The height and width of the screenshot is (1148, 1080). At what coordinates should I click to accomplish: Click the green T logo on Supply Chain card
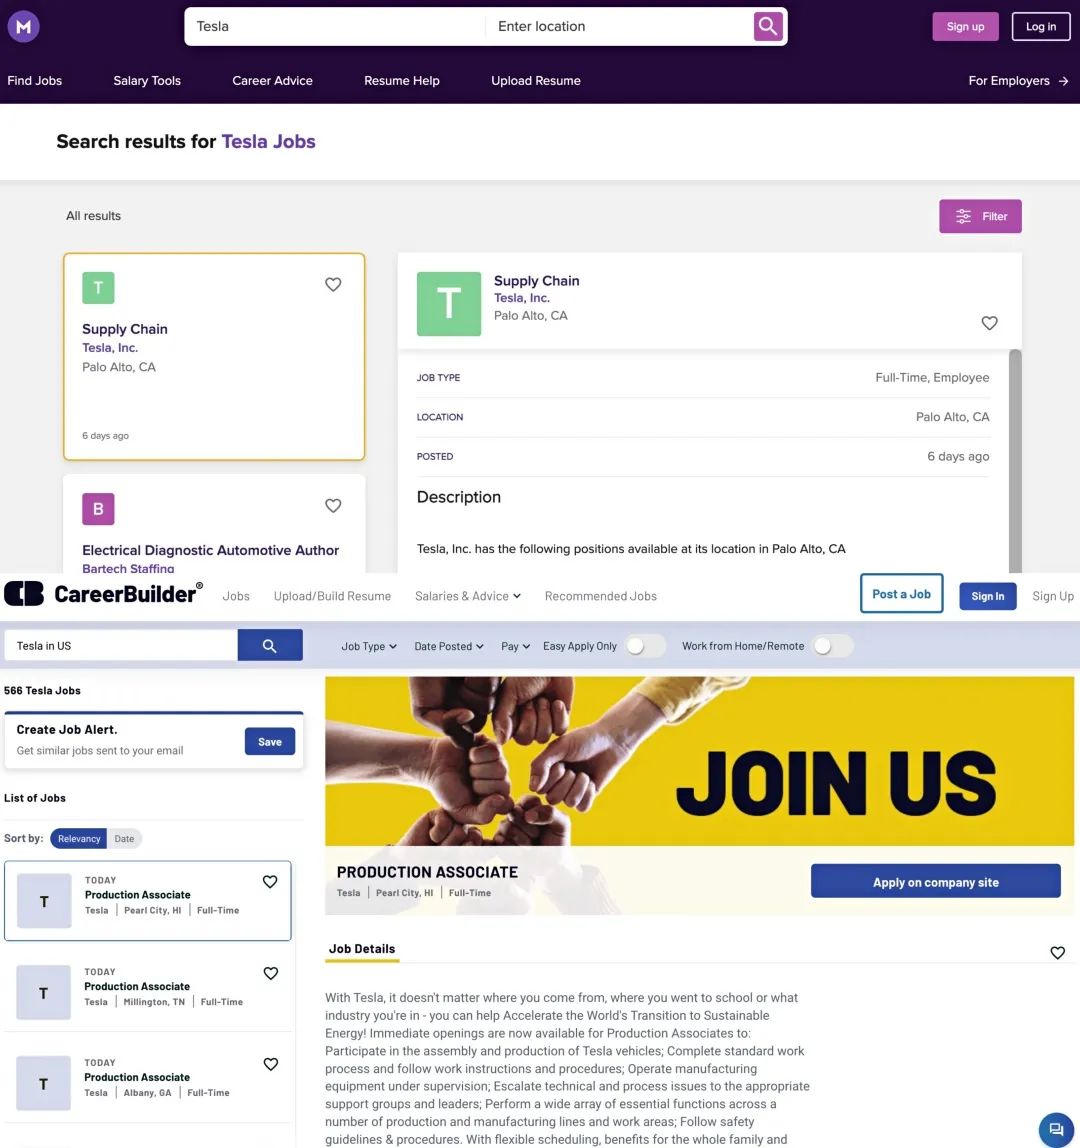click(x=98, y=288)
